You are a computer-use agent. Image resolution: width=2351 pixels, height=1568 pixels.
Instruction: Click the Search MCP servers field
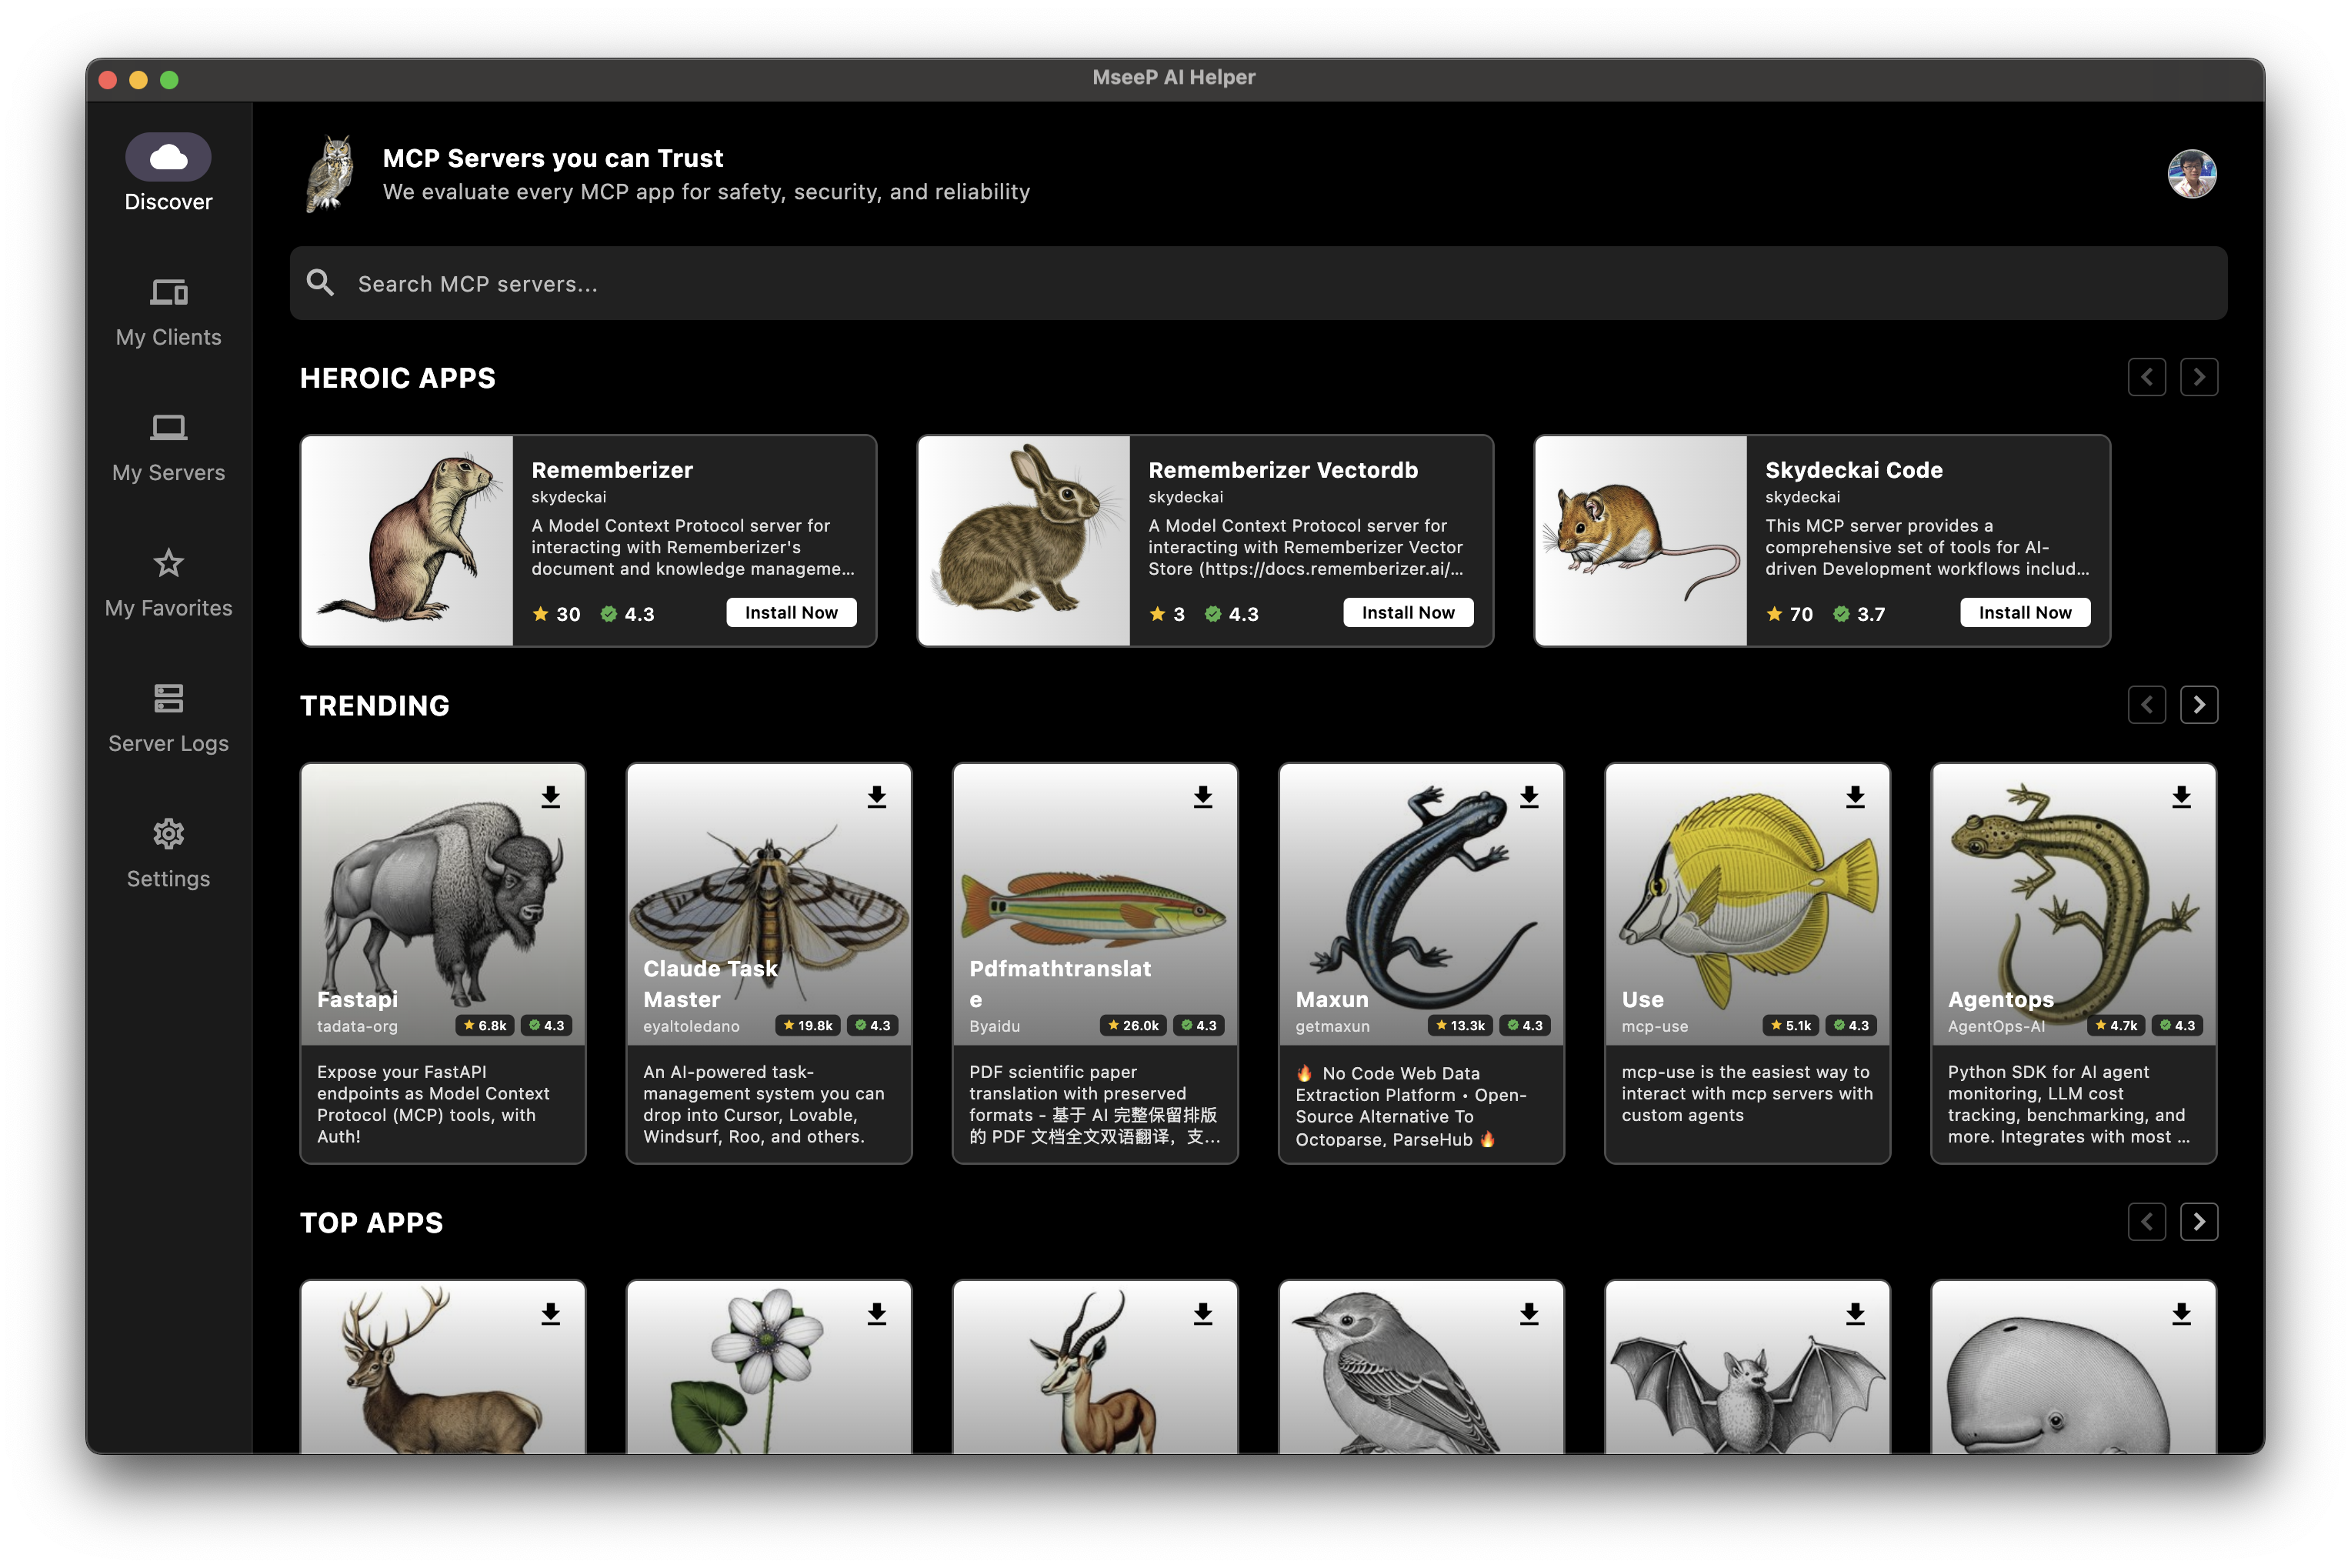(x=1257, y=284)
